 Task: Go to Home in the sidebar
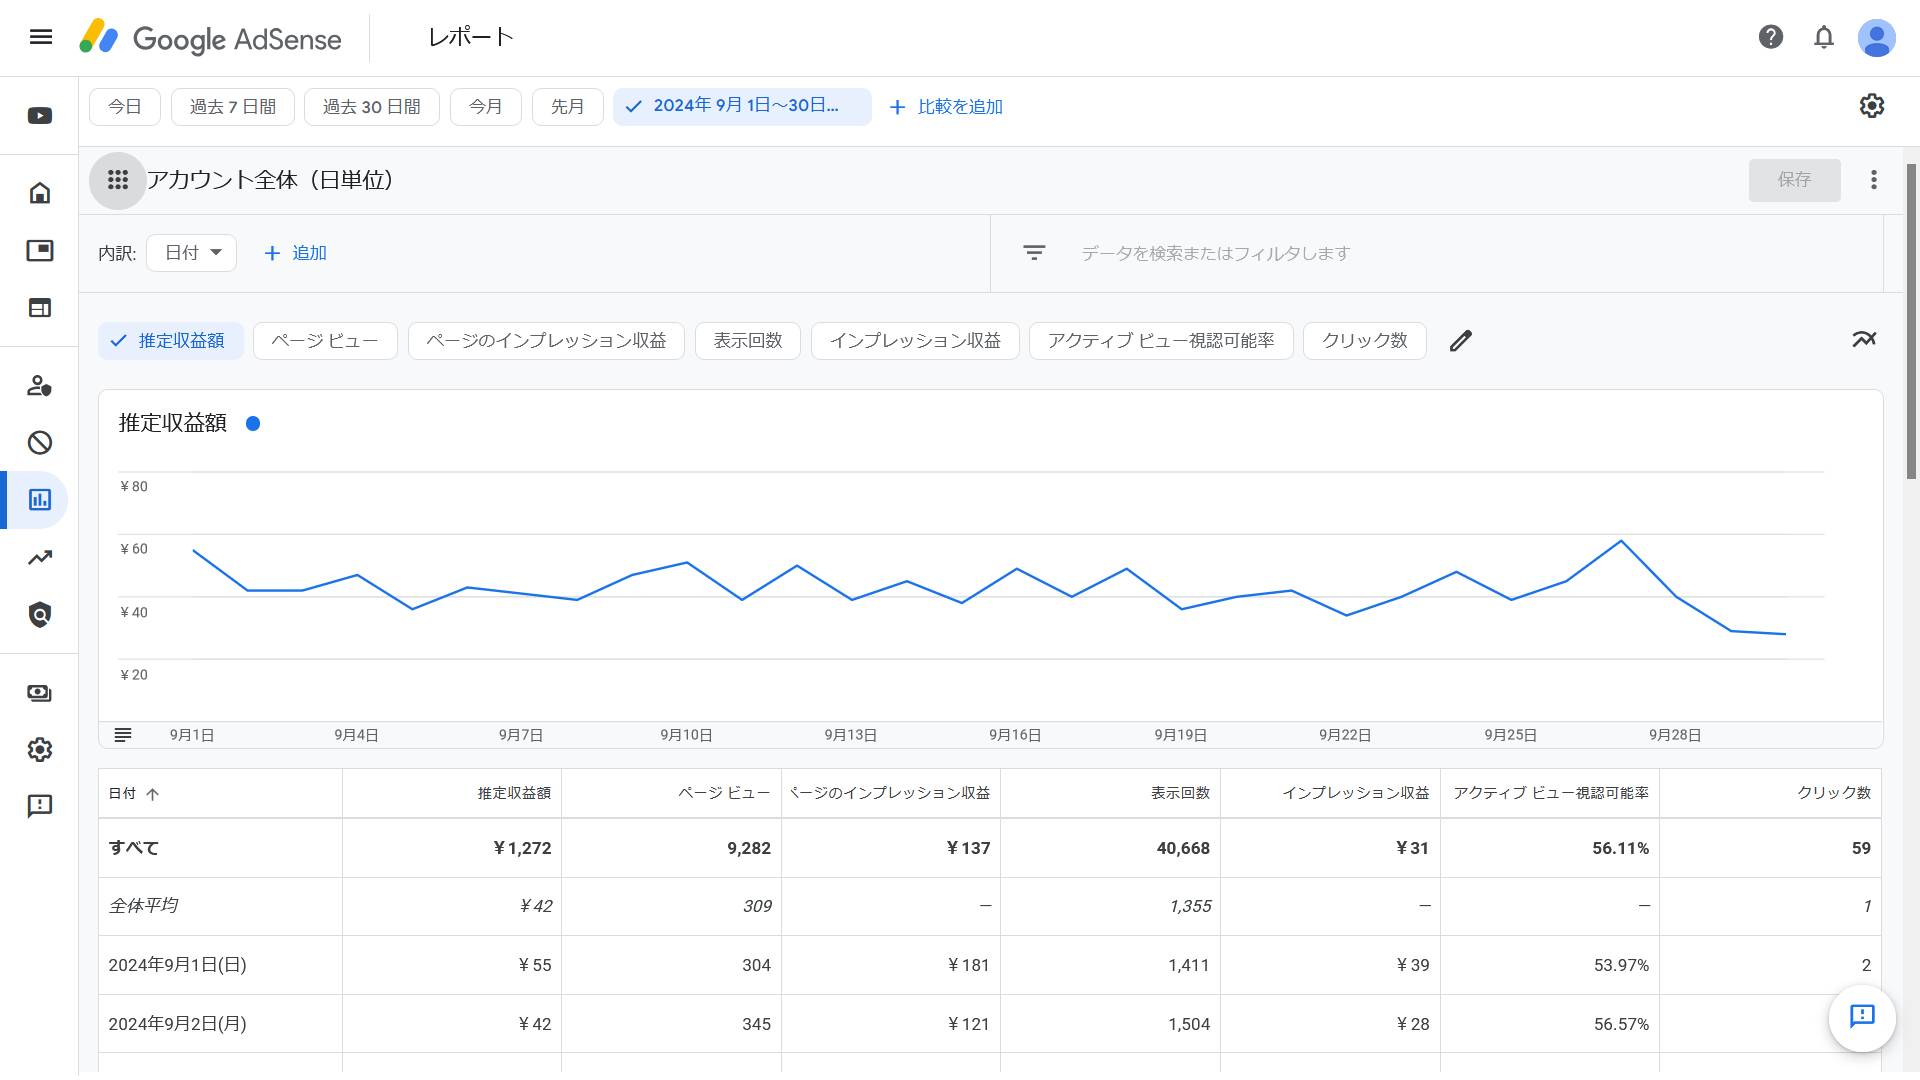tap(40, 193)
